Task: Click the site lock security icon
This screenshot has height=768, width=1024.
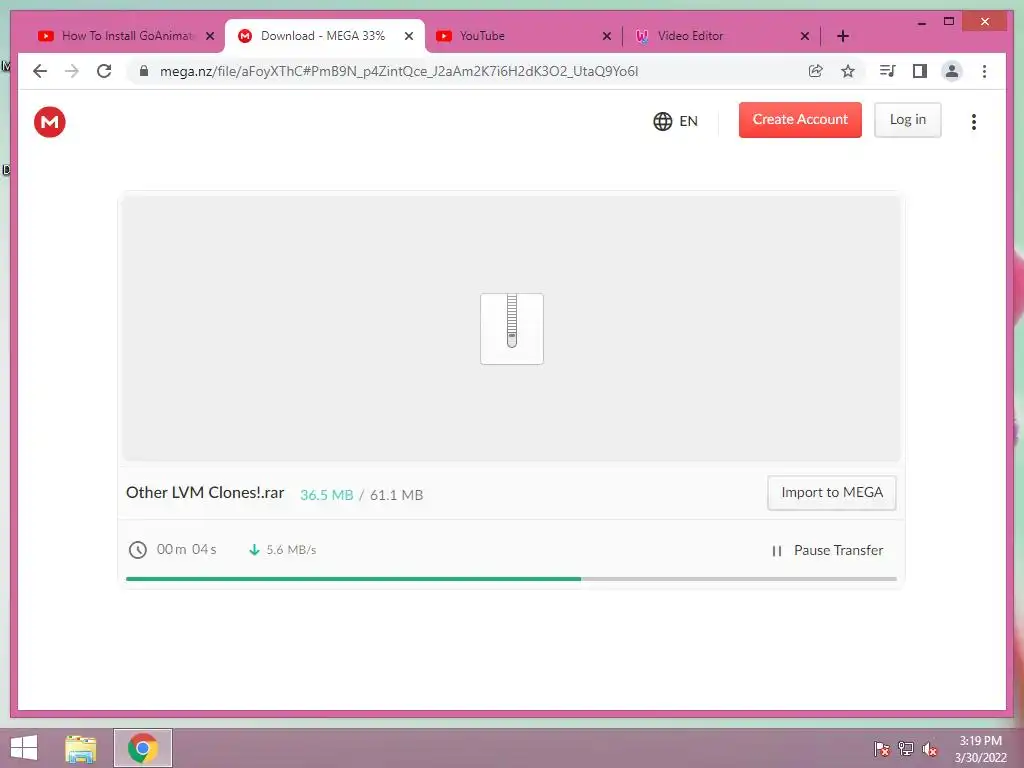Action: point(144,71)
